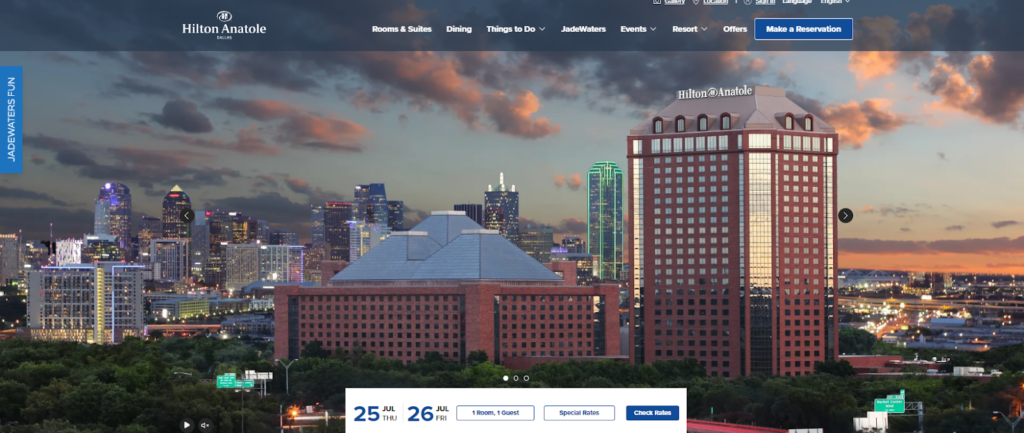Play the background video
Viewport: 1024px width, 433px height.
(187, 425)
